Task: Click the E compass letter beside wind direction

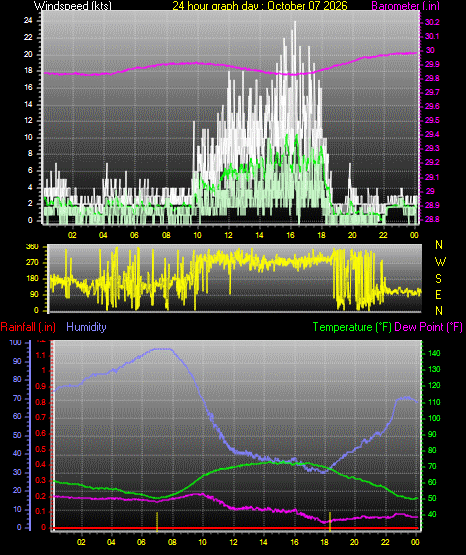Action: pyautogui.click(x=438, y=294)
